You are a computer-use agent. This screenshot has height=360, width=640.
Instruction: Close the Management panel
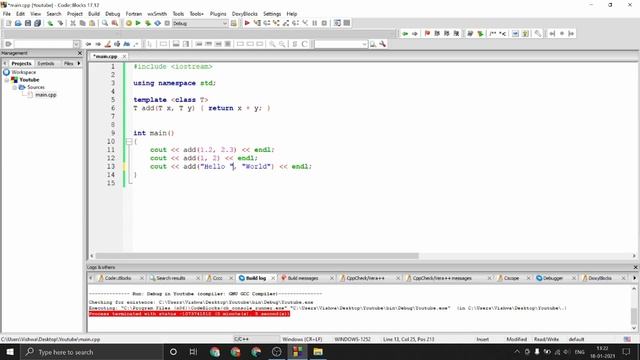[x=80, y=53]
